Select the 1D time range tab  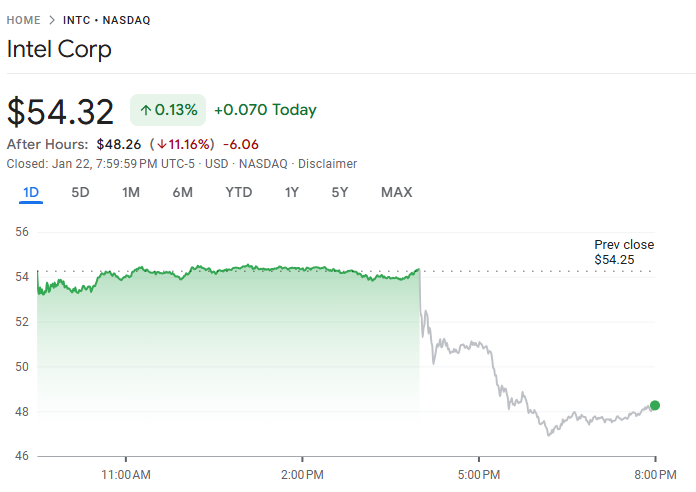30,192
